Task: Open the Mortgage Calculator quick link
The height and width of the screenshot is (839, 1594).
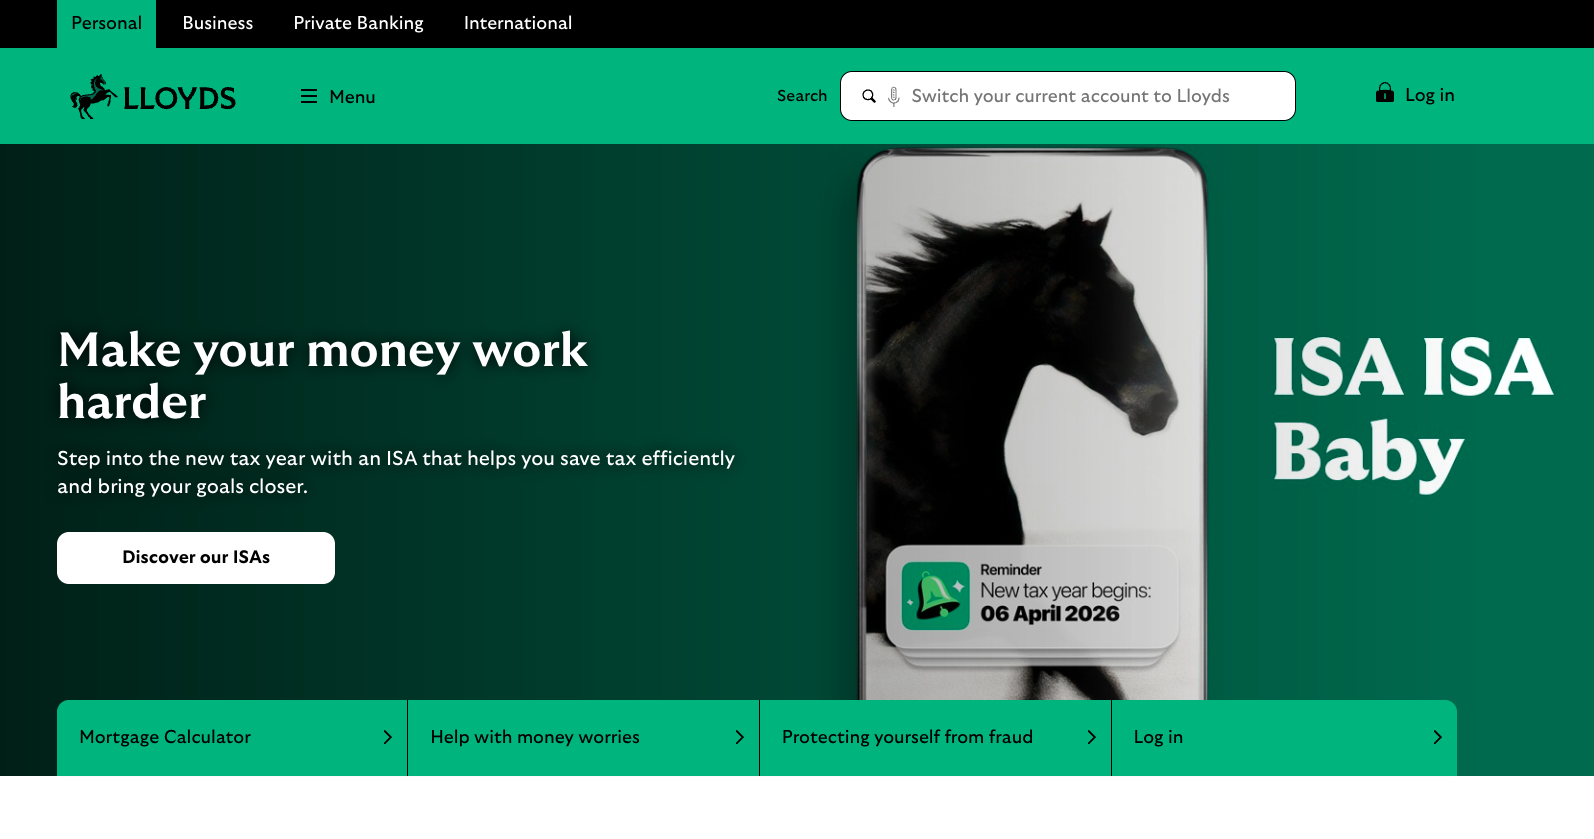Action: [232, 738]
